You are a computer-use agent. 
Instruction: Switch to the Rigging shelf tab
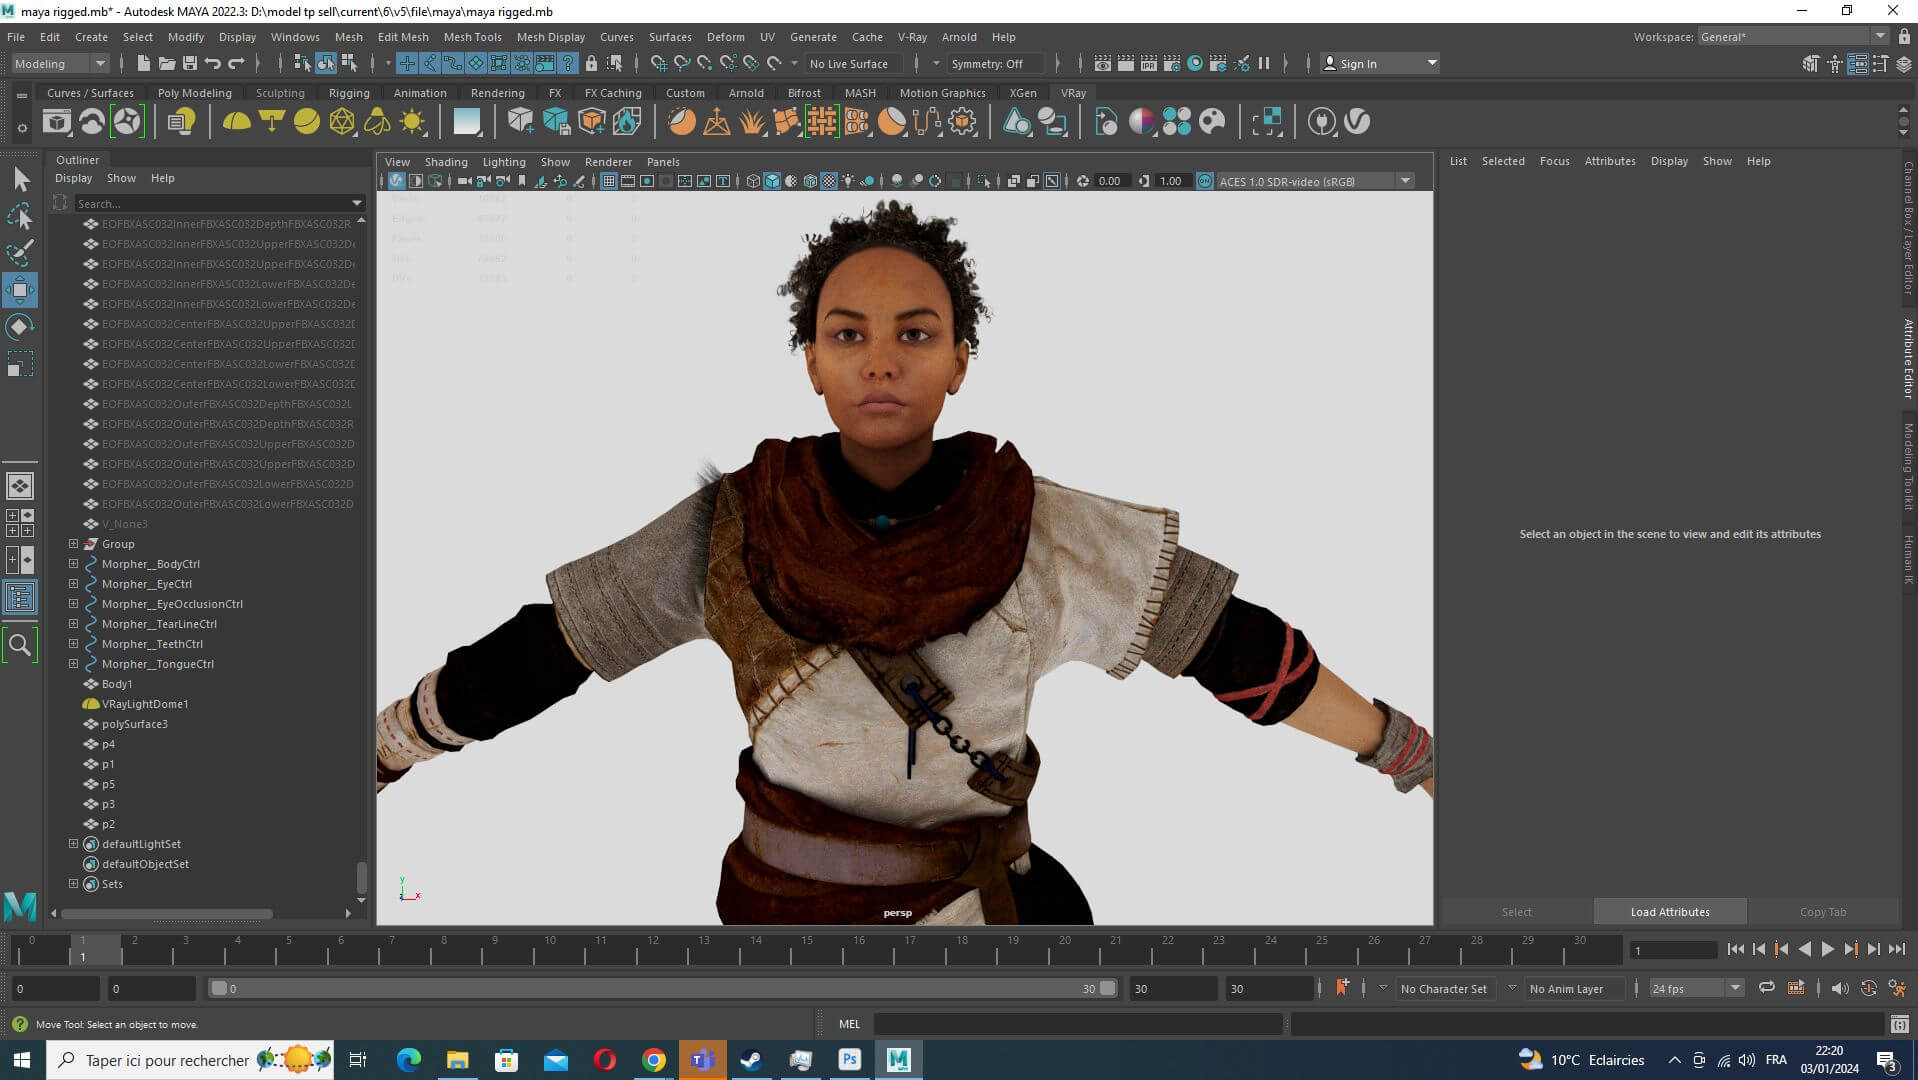click(x=349, y=93)
